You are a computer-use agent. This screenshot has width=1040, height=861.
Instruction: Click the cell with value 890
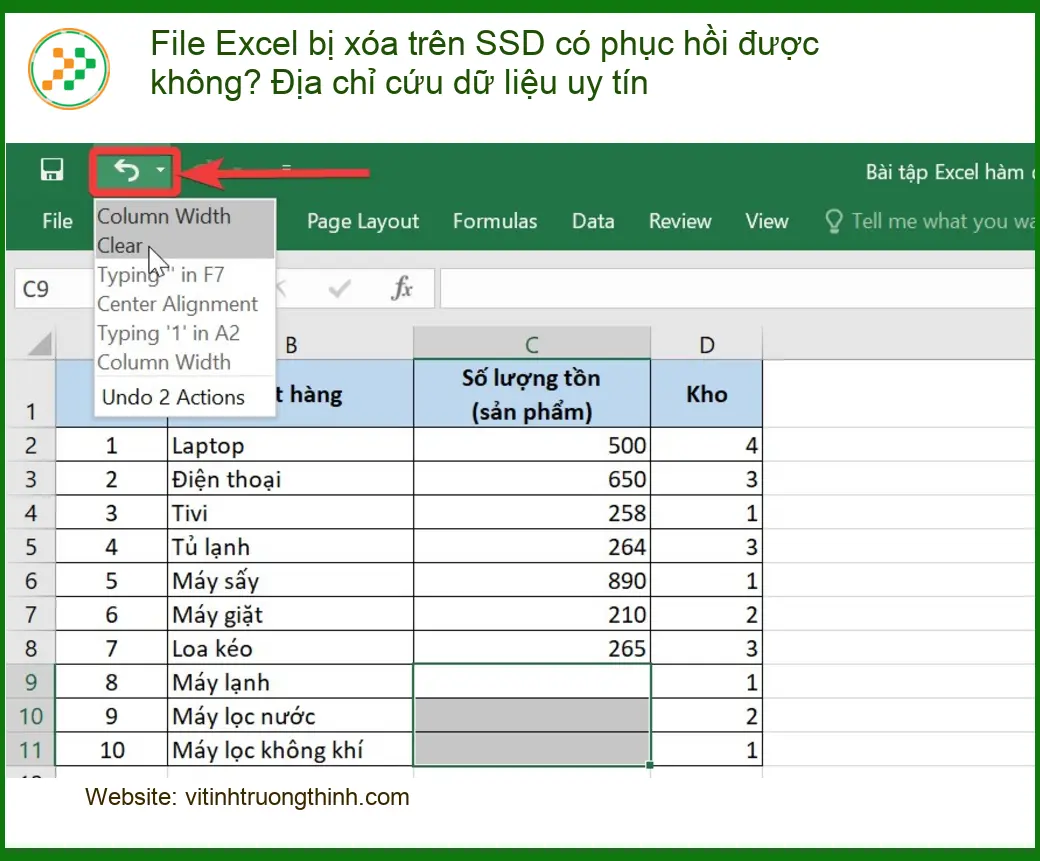(x=532, y=580)
